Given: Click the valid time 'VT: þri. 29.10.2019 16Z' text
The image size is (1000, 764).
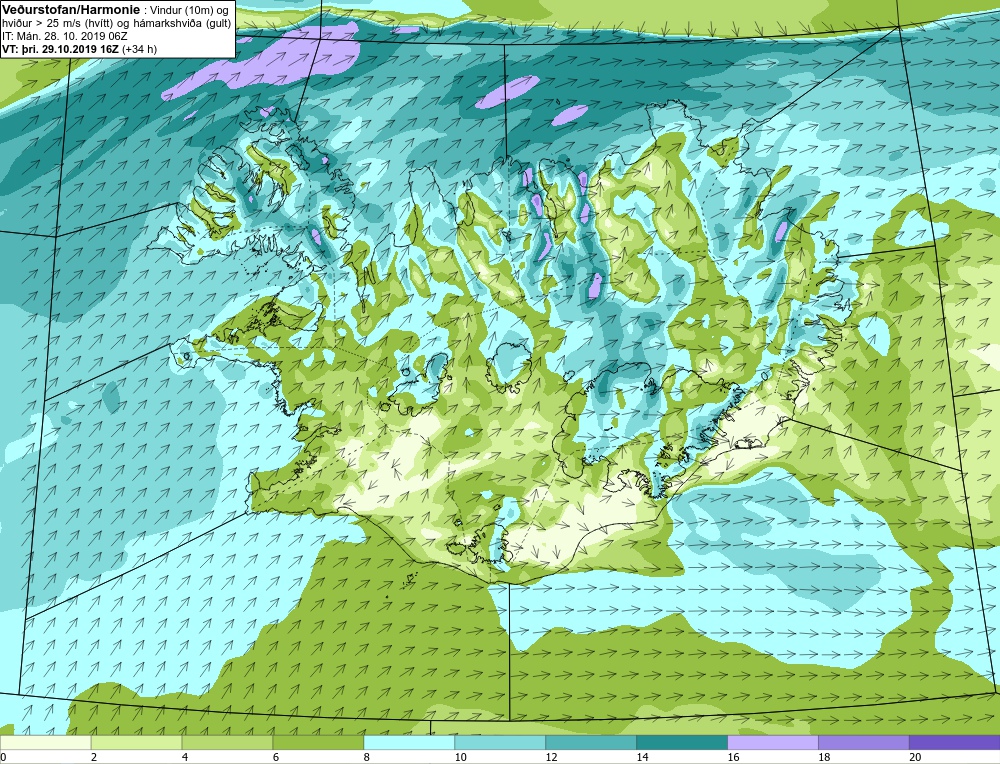Looking at the screenshot, I should [61, 48].
